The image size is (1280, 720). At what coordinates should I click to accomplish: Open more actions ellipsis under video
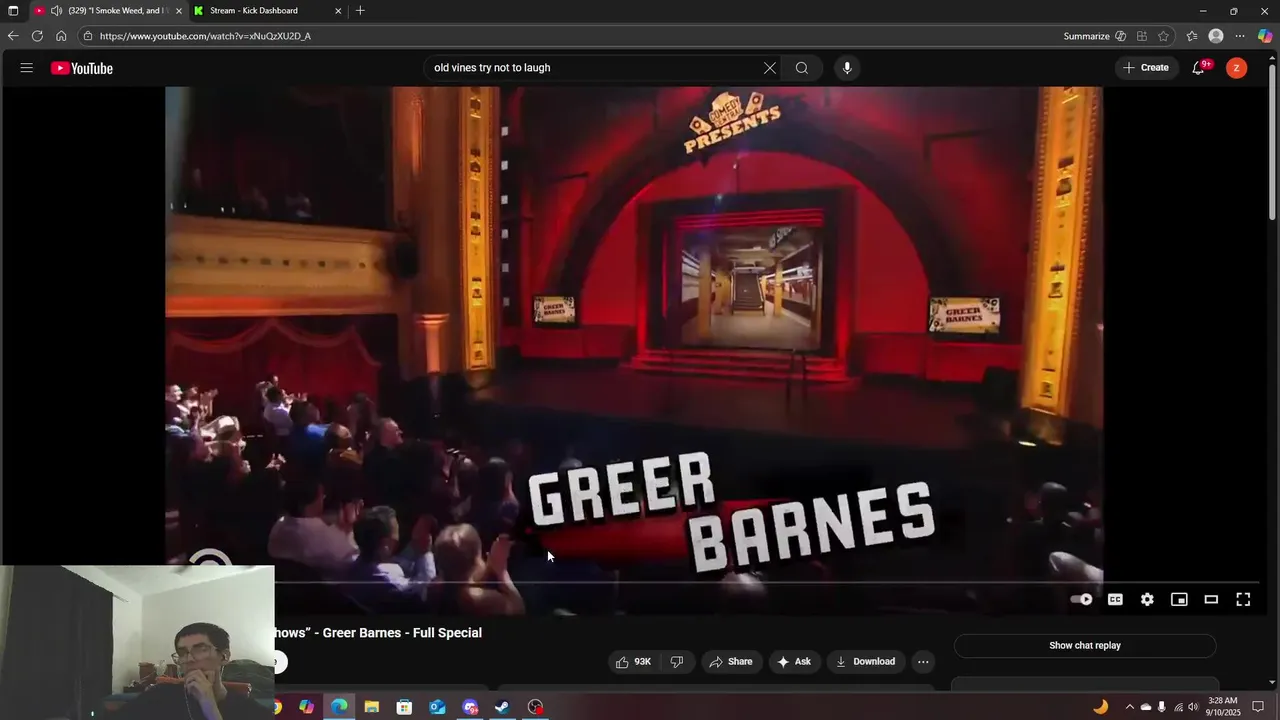click(923, 662)
